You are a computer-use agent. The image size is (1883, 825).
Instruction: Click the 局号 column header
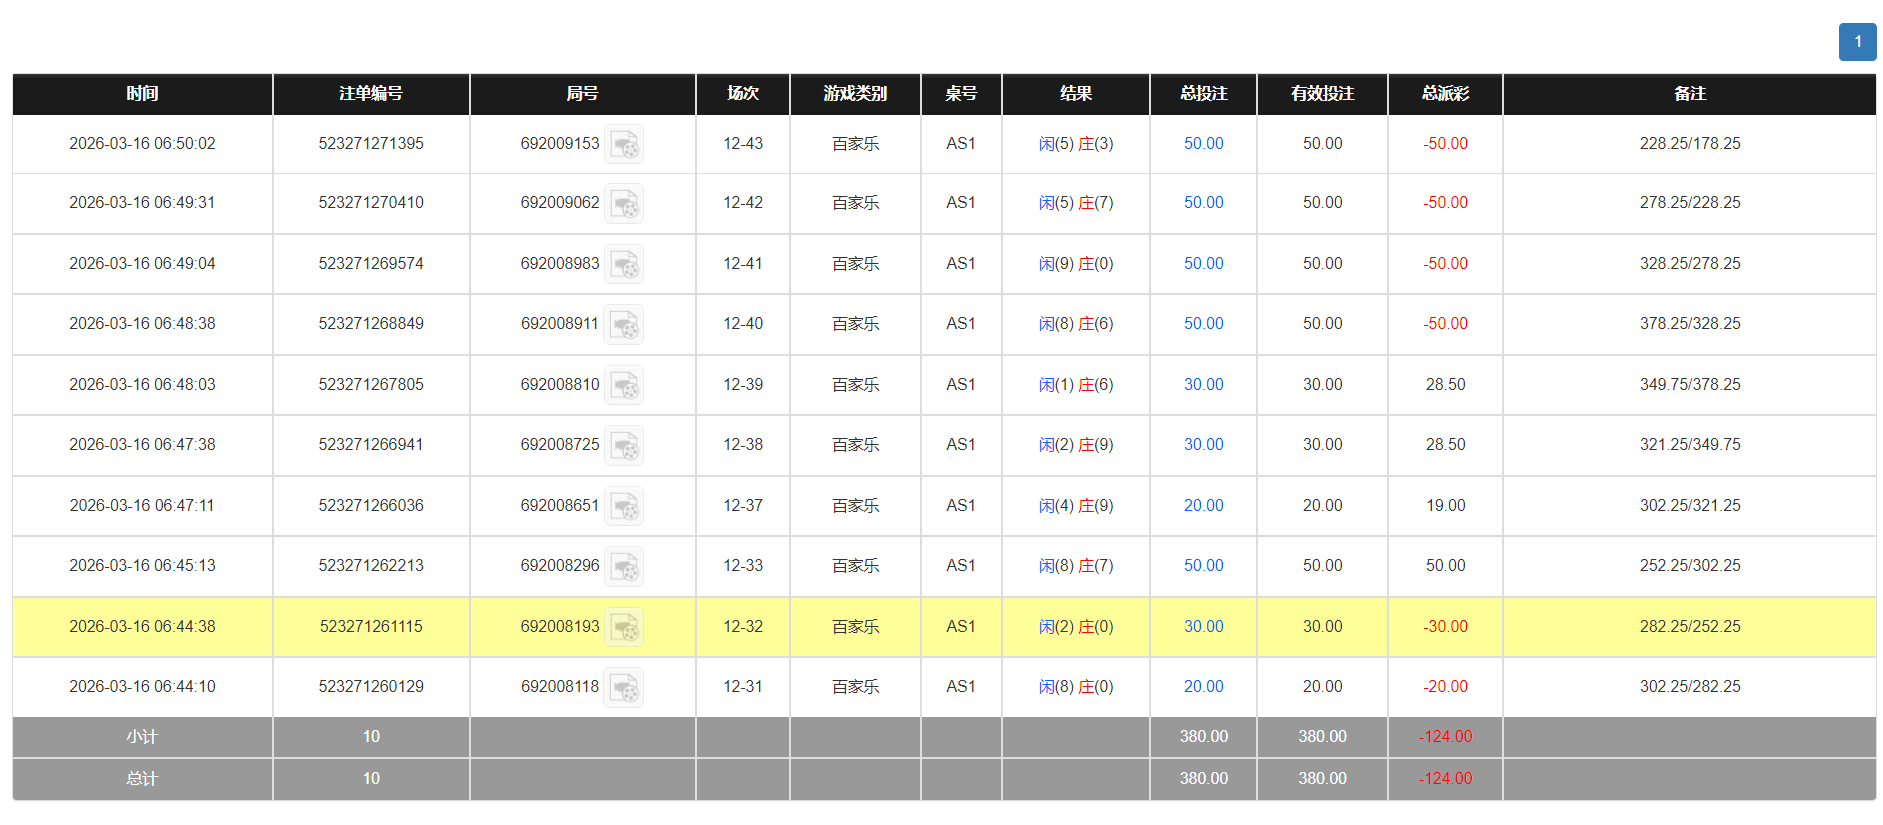point(582,94)
